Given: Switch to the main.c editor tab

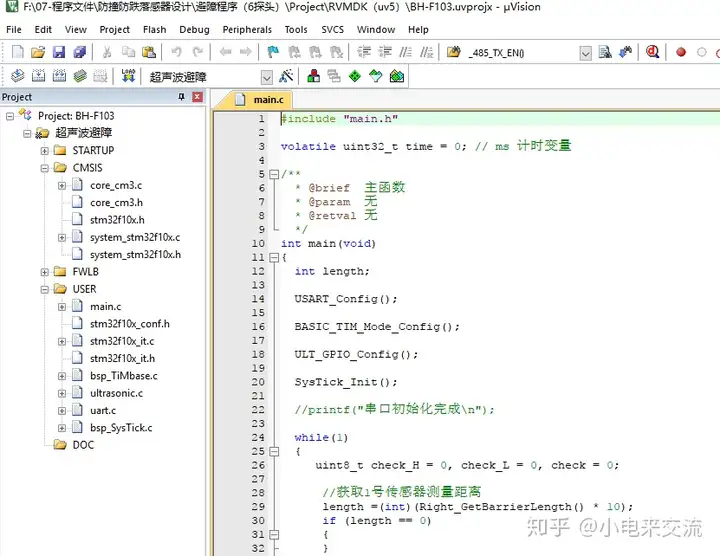Looking at the screenshot, I should [259, 100].
